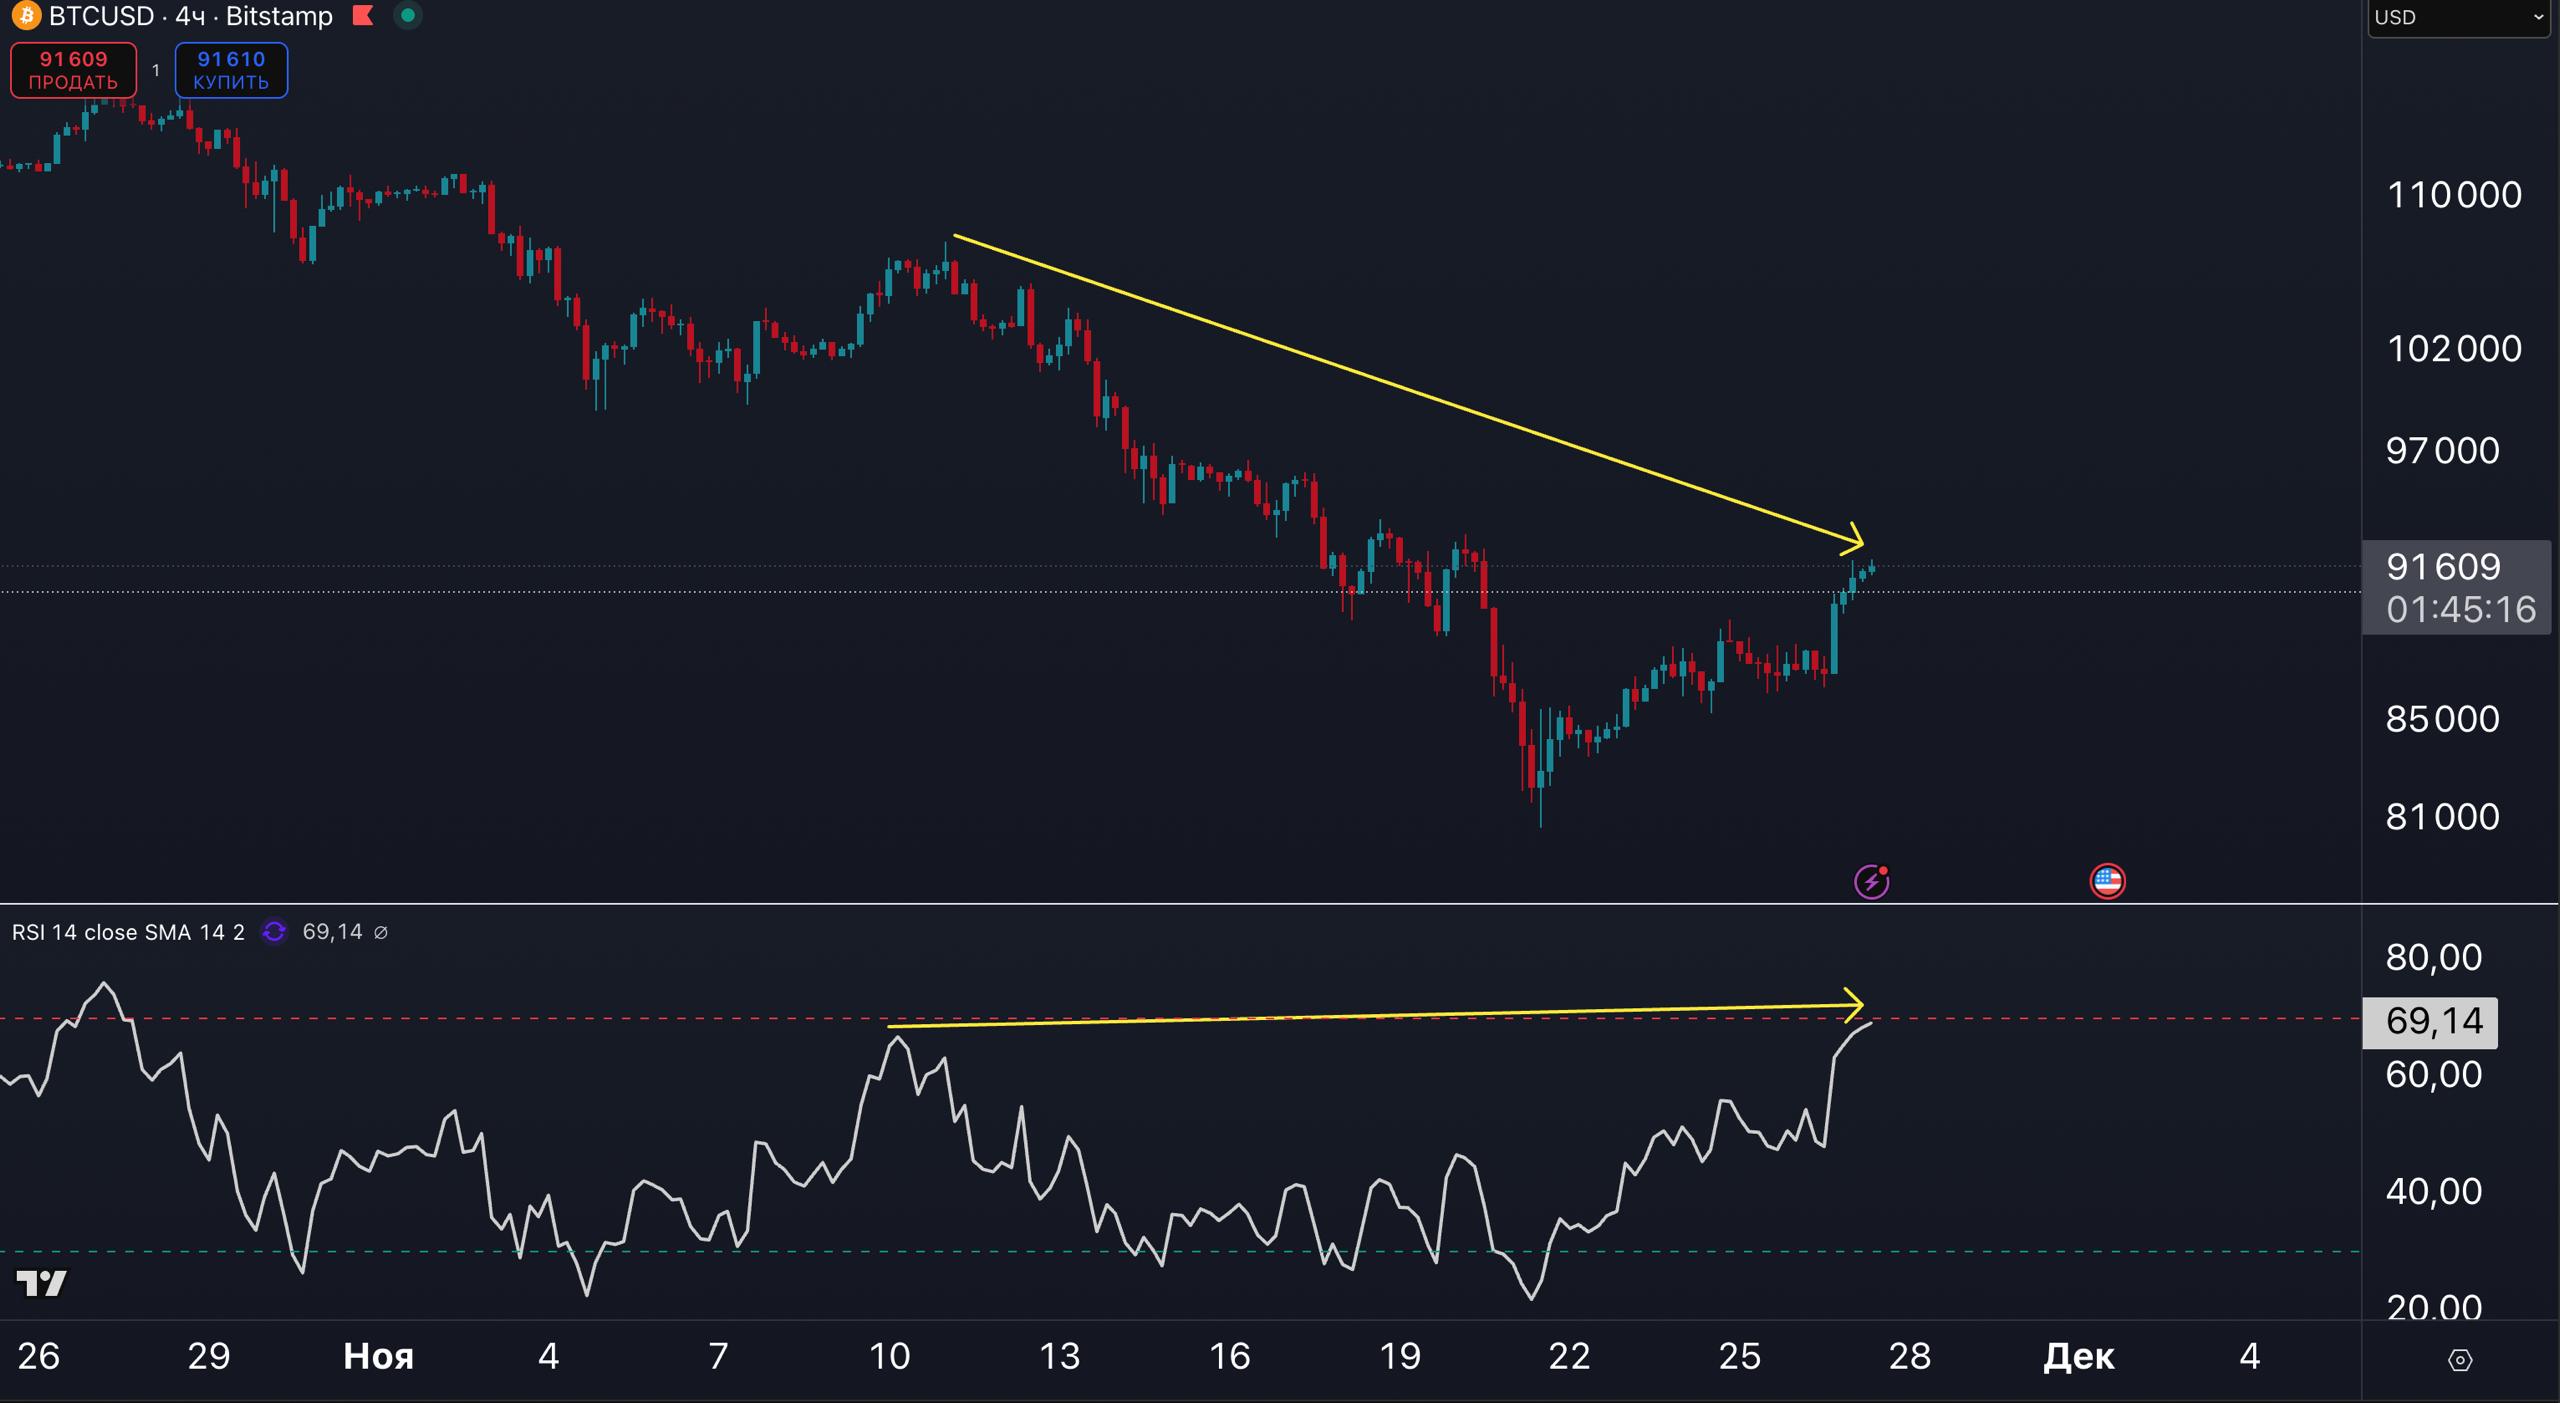
Task: Click the green market status dot
Action: [407, 16]
